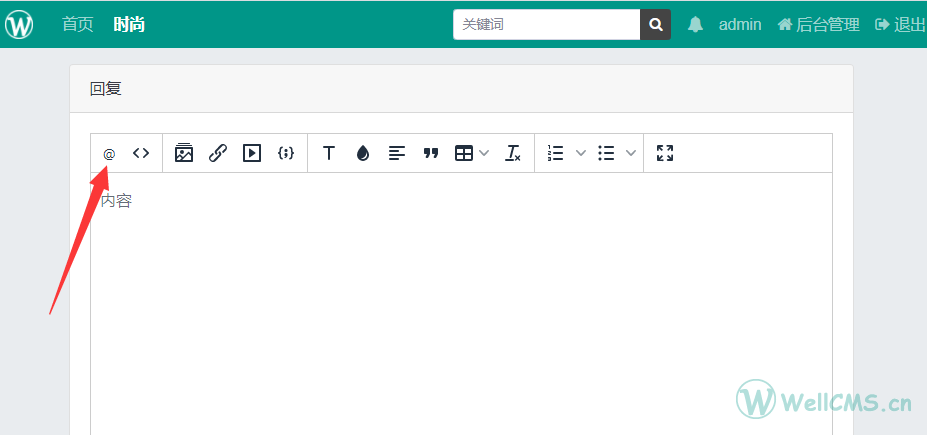Insert a hyperlink with the link icon
Screen dimensions: 927x435
tap(218, 153)
